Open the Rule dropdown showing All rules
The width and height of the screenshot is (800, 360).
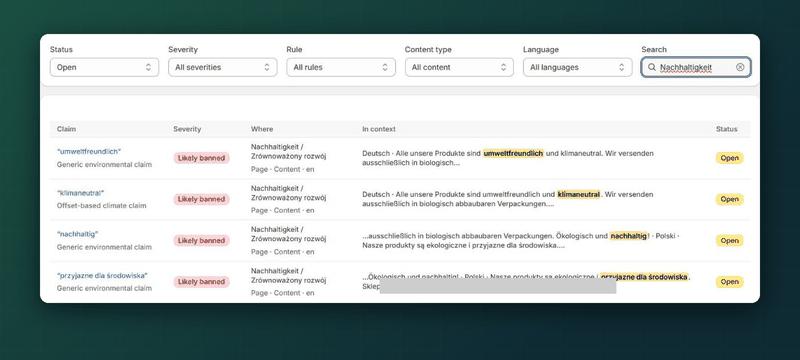pos(341,67)
